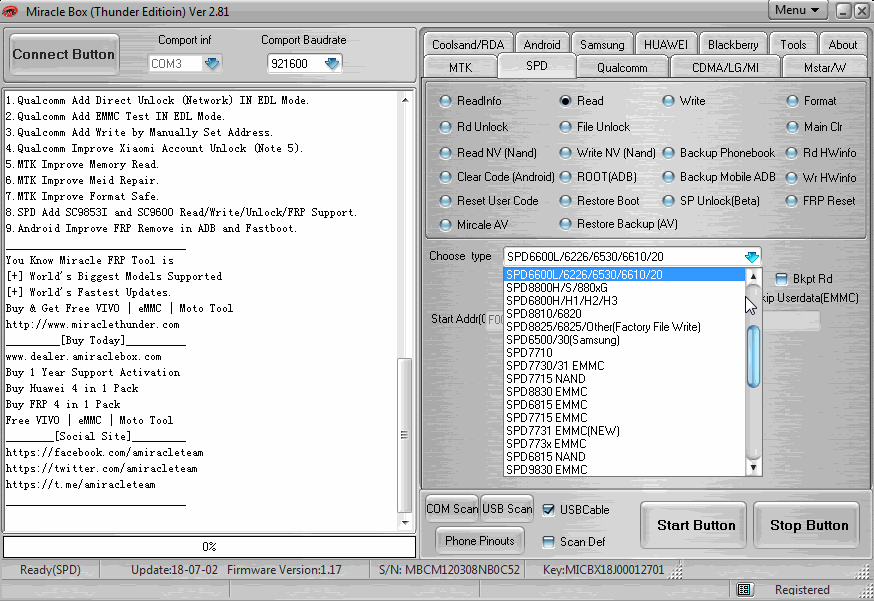Open Phone Pinouts
Viewport: 874px width, 601px height.
(479, 541)
